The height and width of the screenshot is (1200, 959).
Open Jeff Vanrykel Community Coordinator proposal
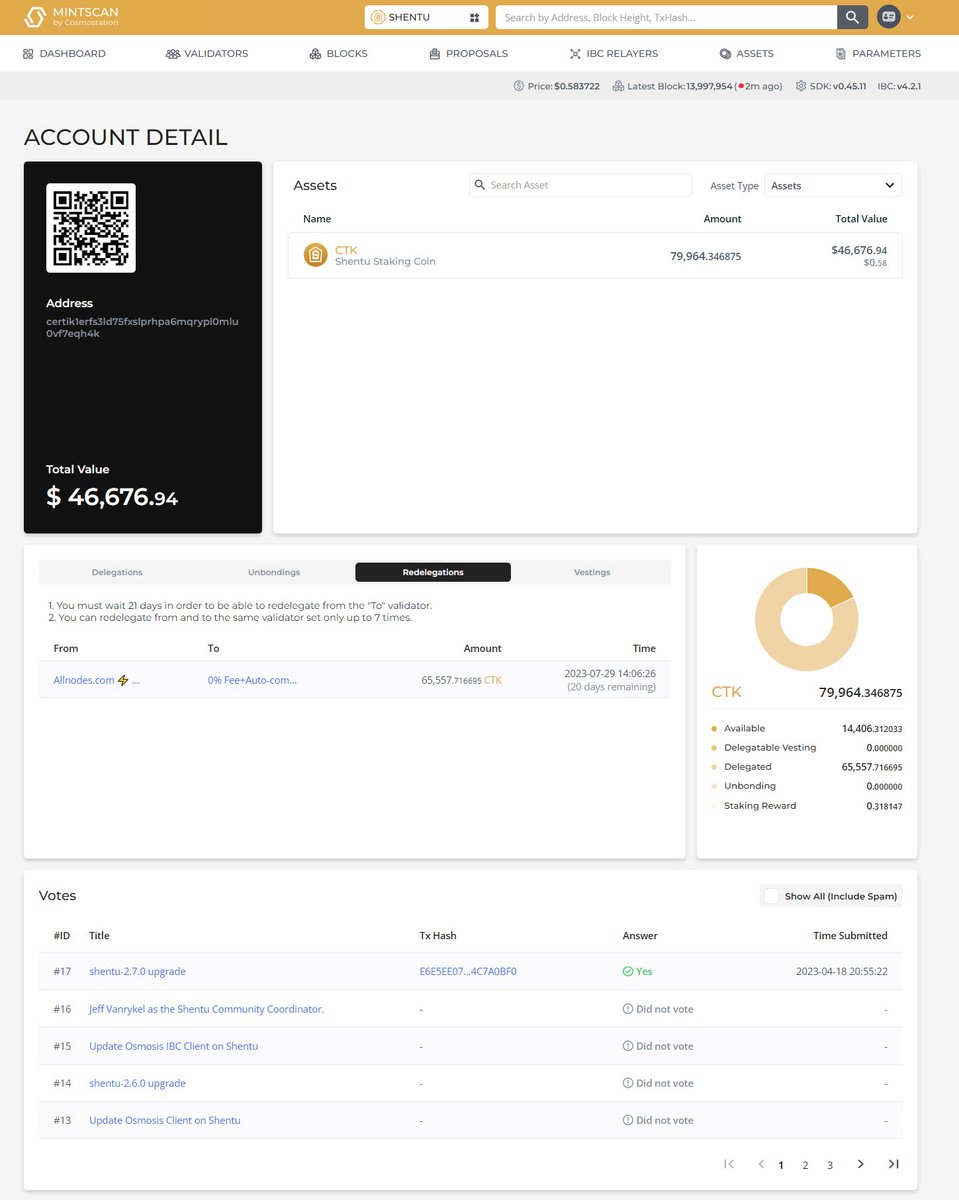tap(206, 1009)
